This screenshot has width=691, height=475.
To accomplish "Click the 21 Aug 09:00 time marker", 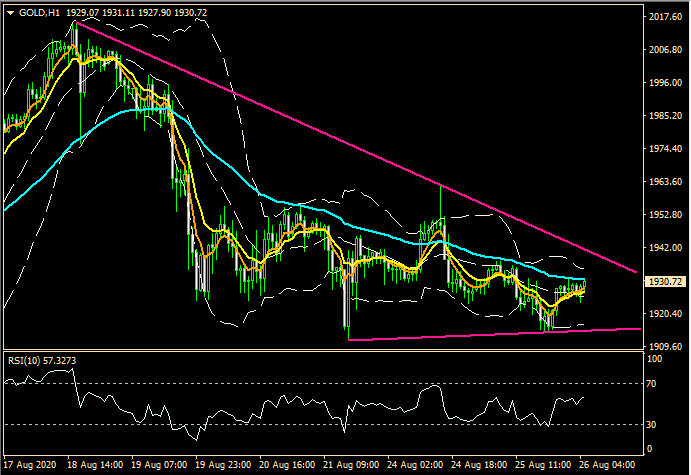I will [351, 466].
